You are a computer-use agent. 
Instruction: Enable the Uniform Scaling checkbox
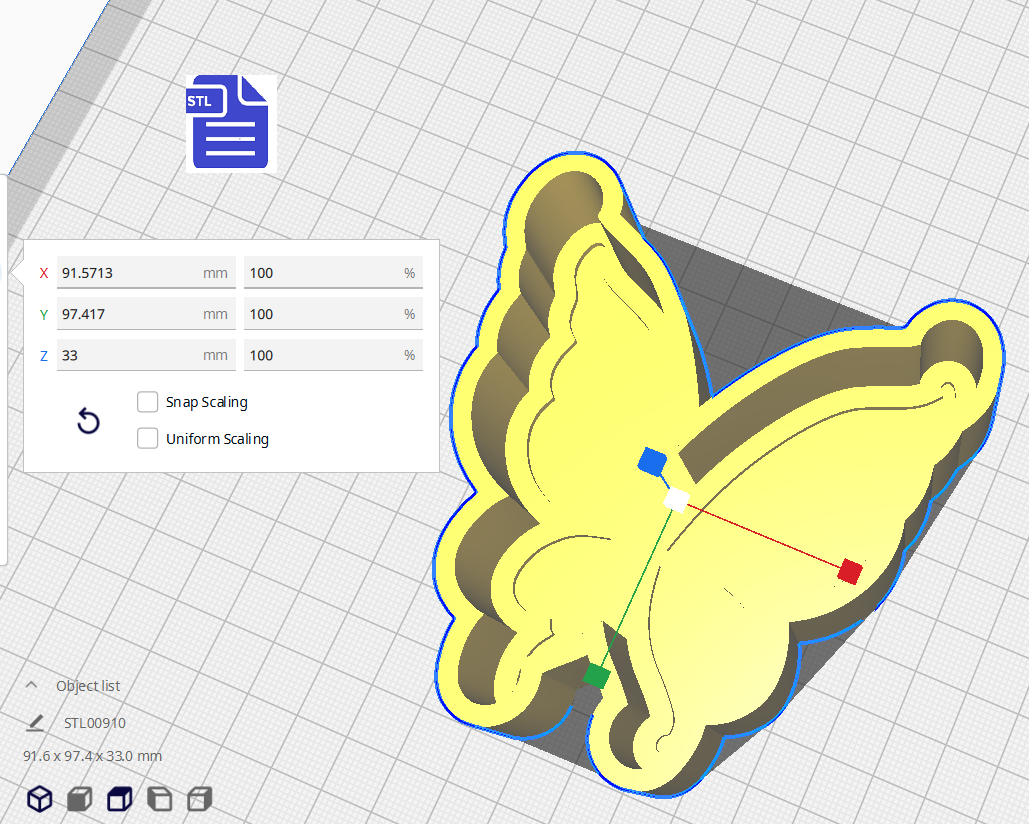[x=148, y=439]
